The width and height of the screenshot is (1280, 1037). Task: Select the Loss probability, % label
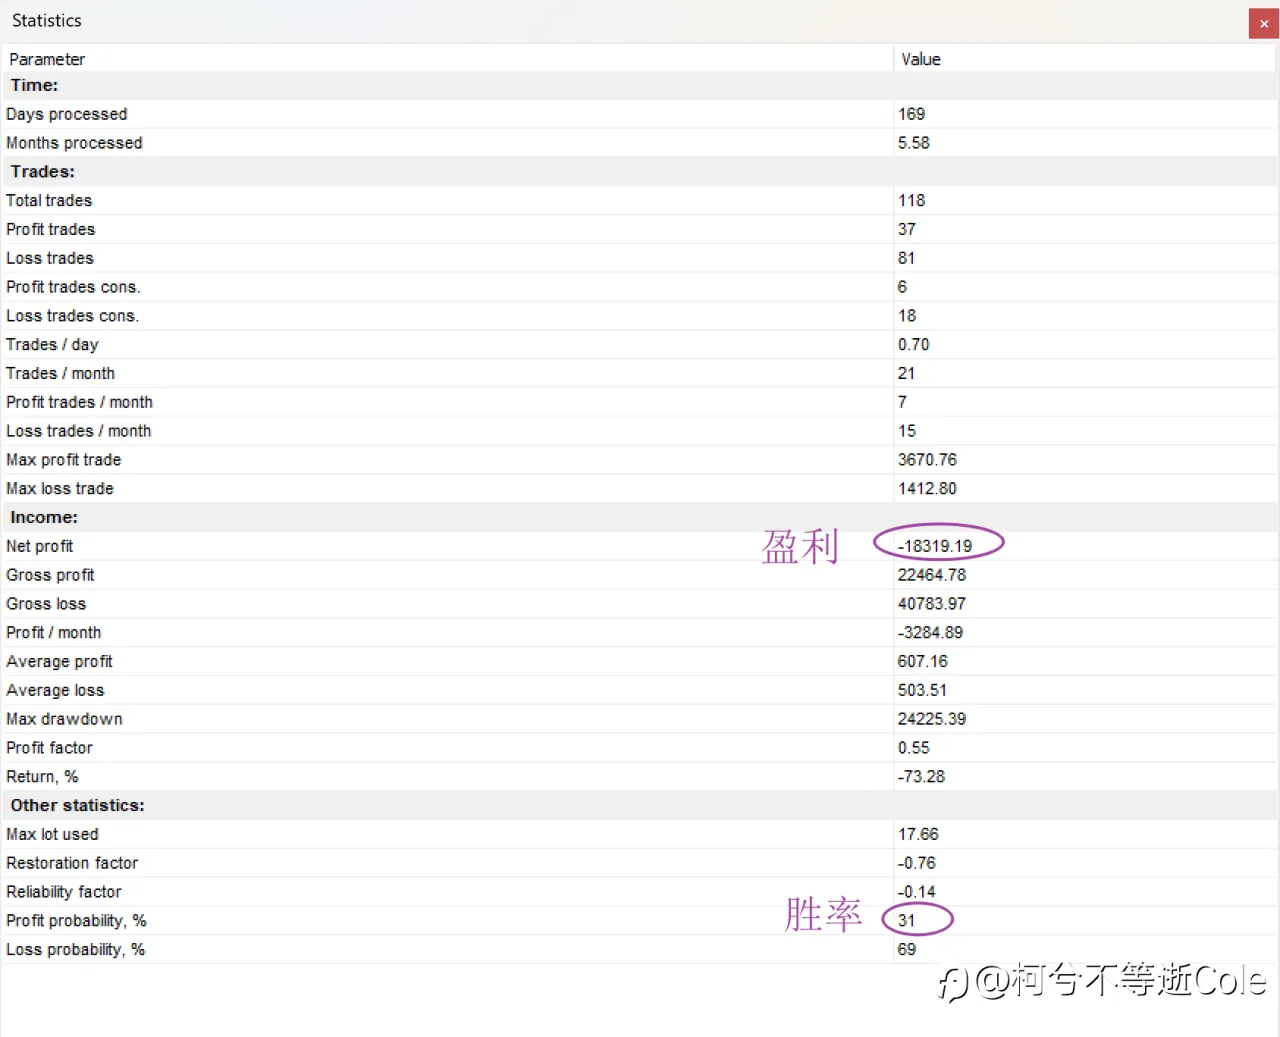point(75,950)
